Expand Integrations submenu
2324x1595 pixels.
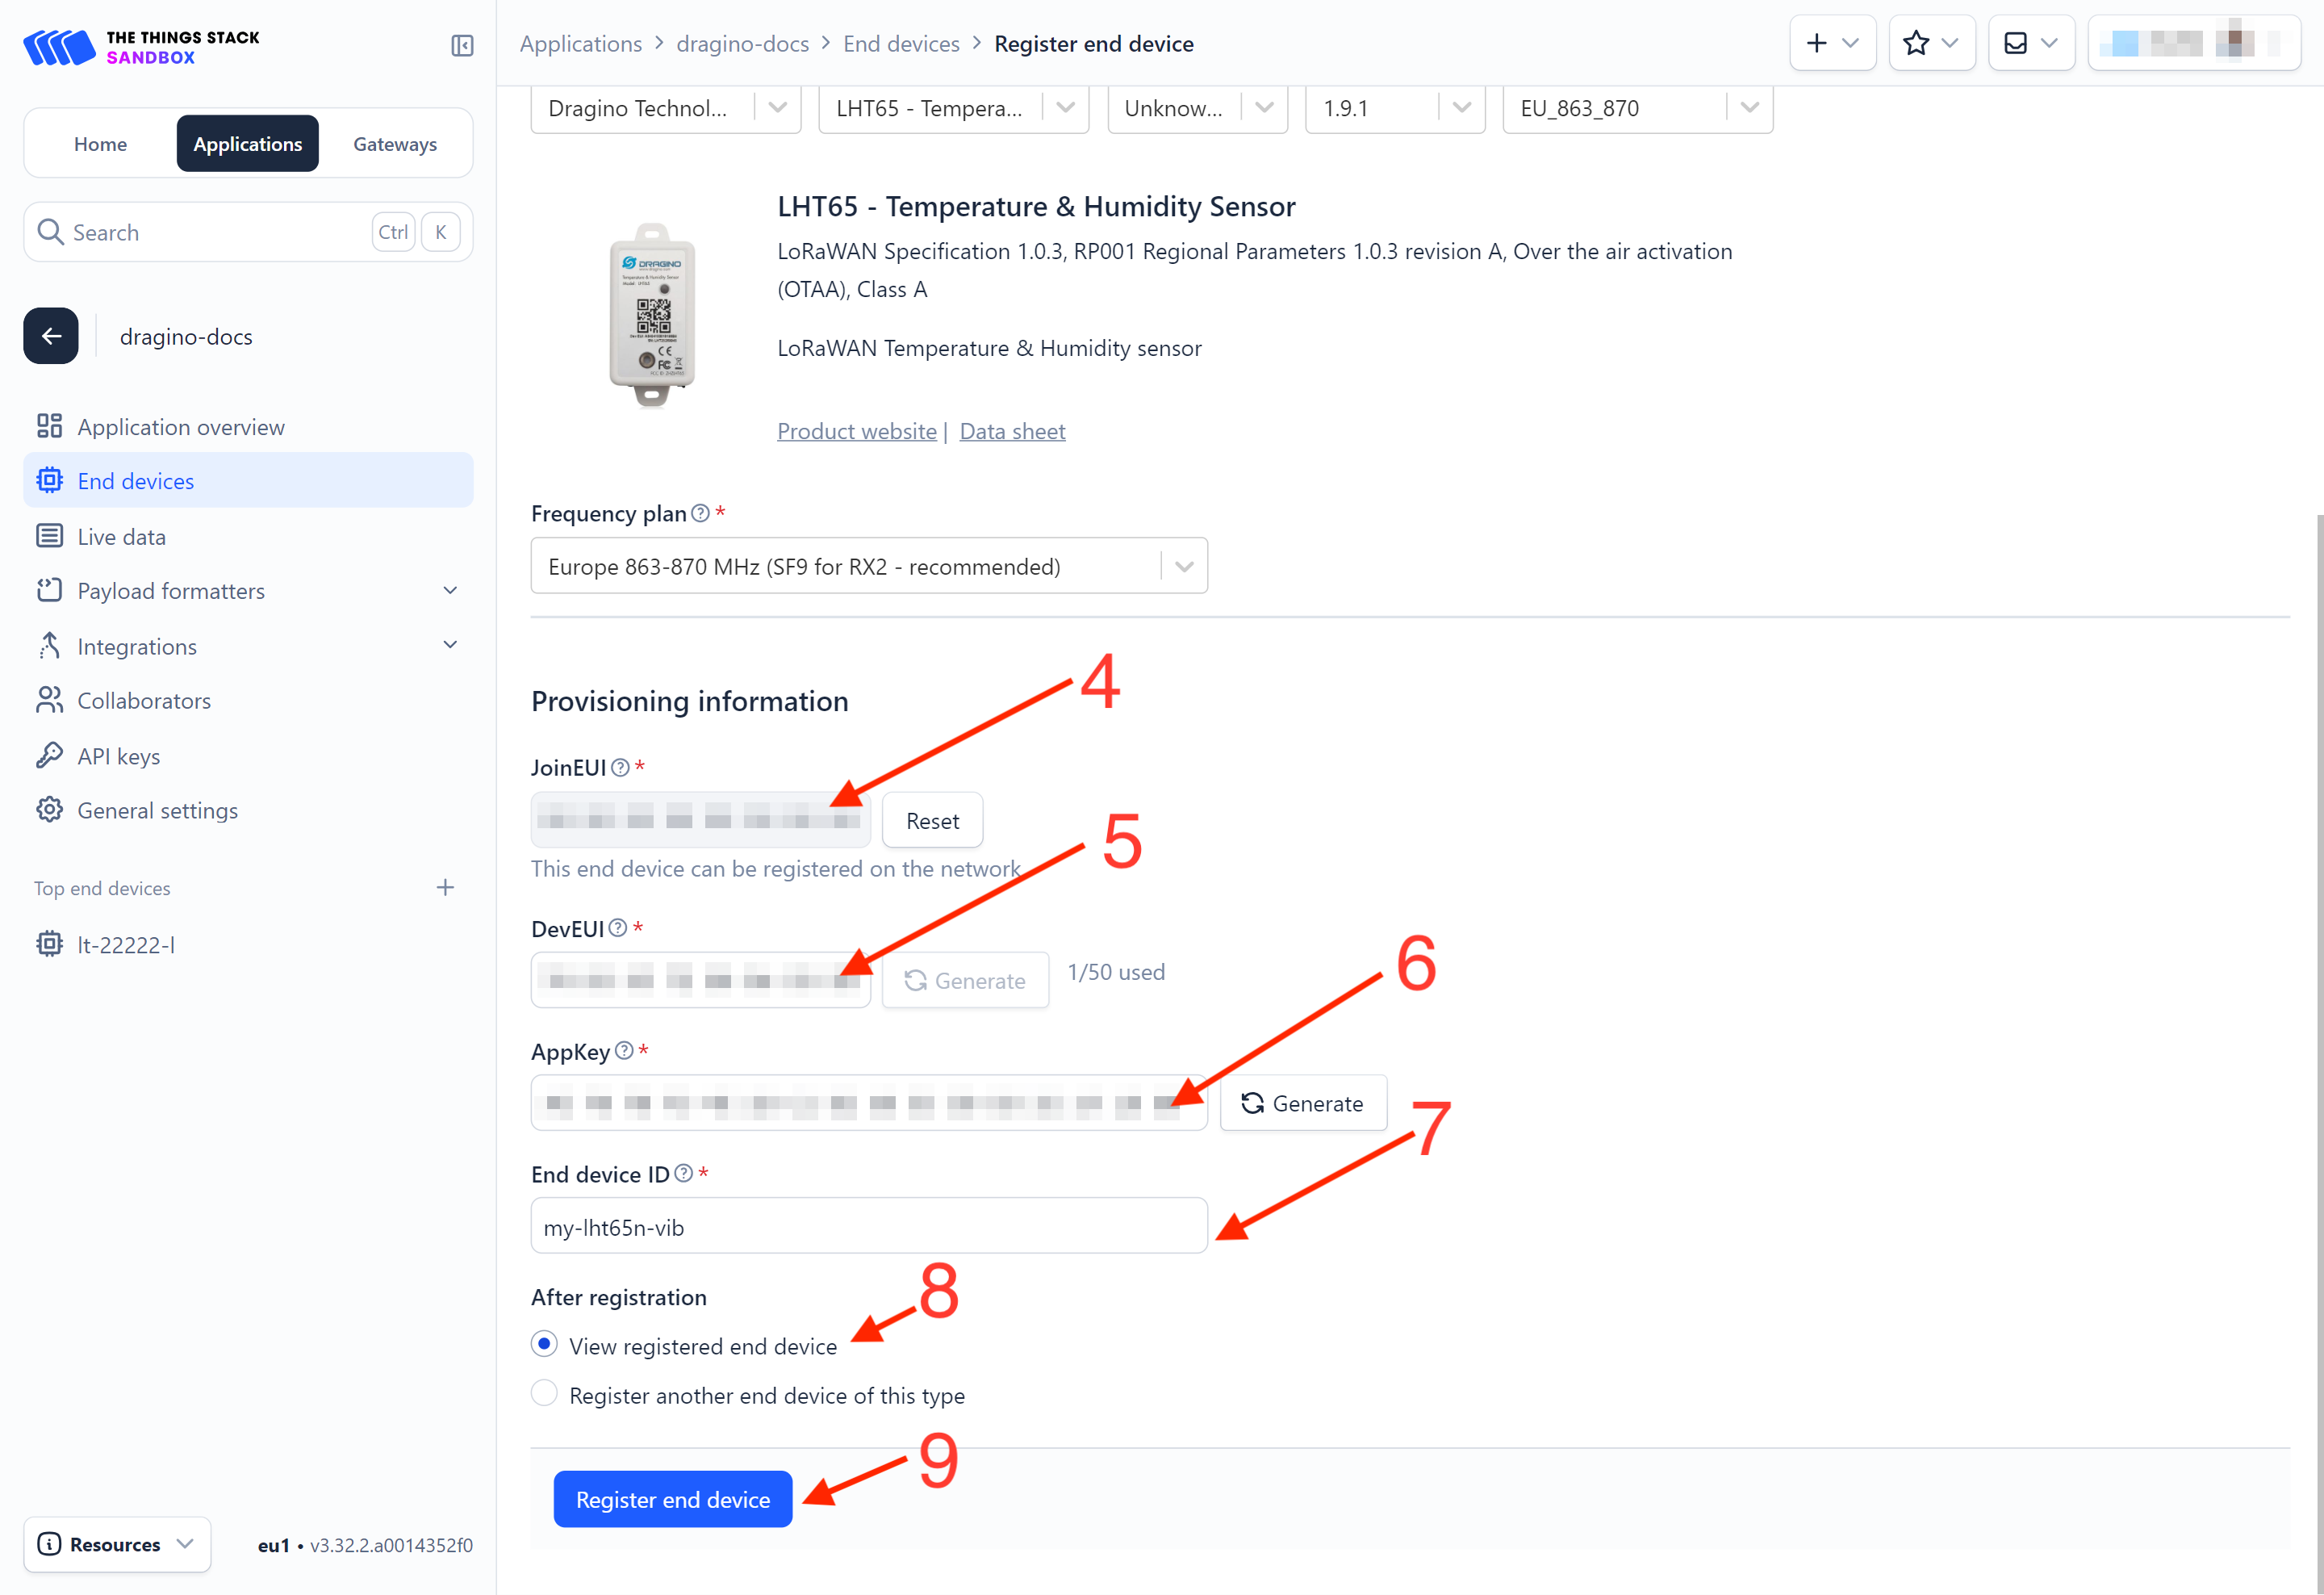[450, 646]
